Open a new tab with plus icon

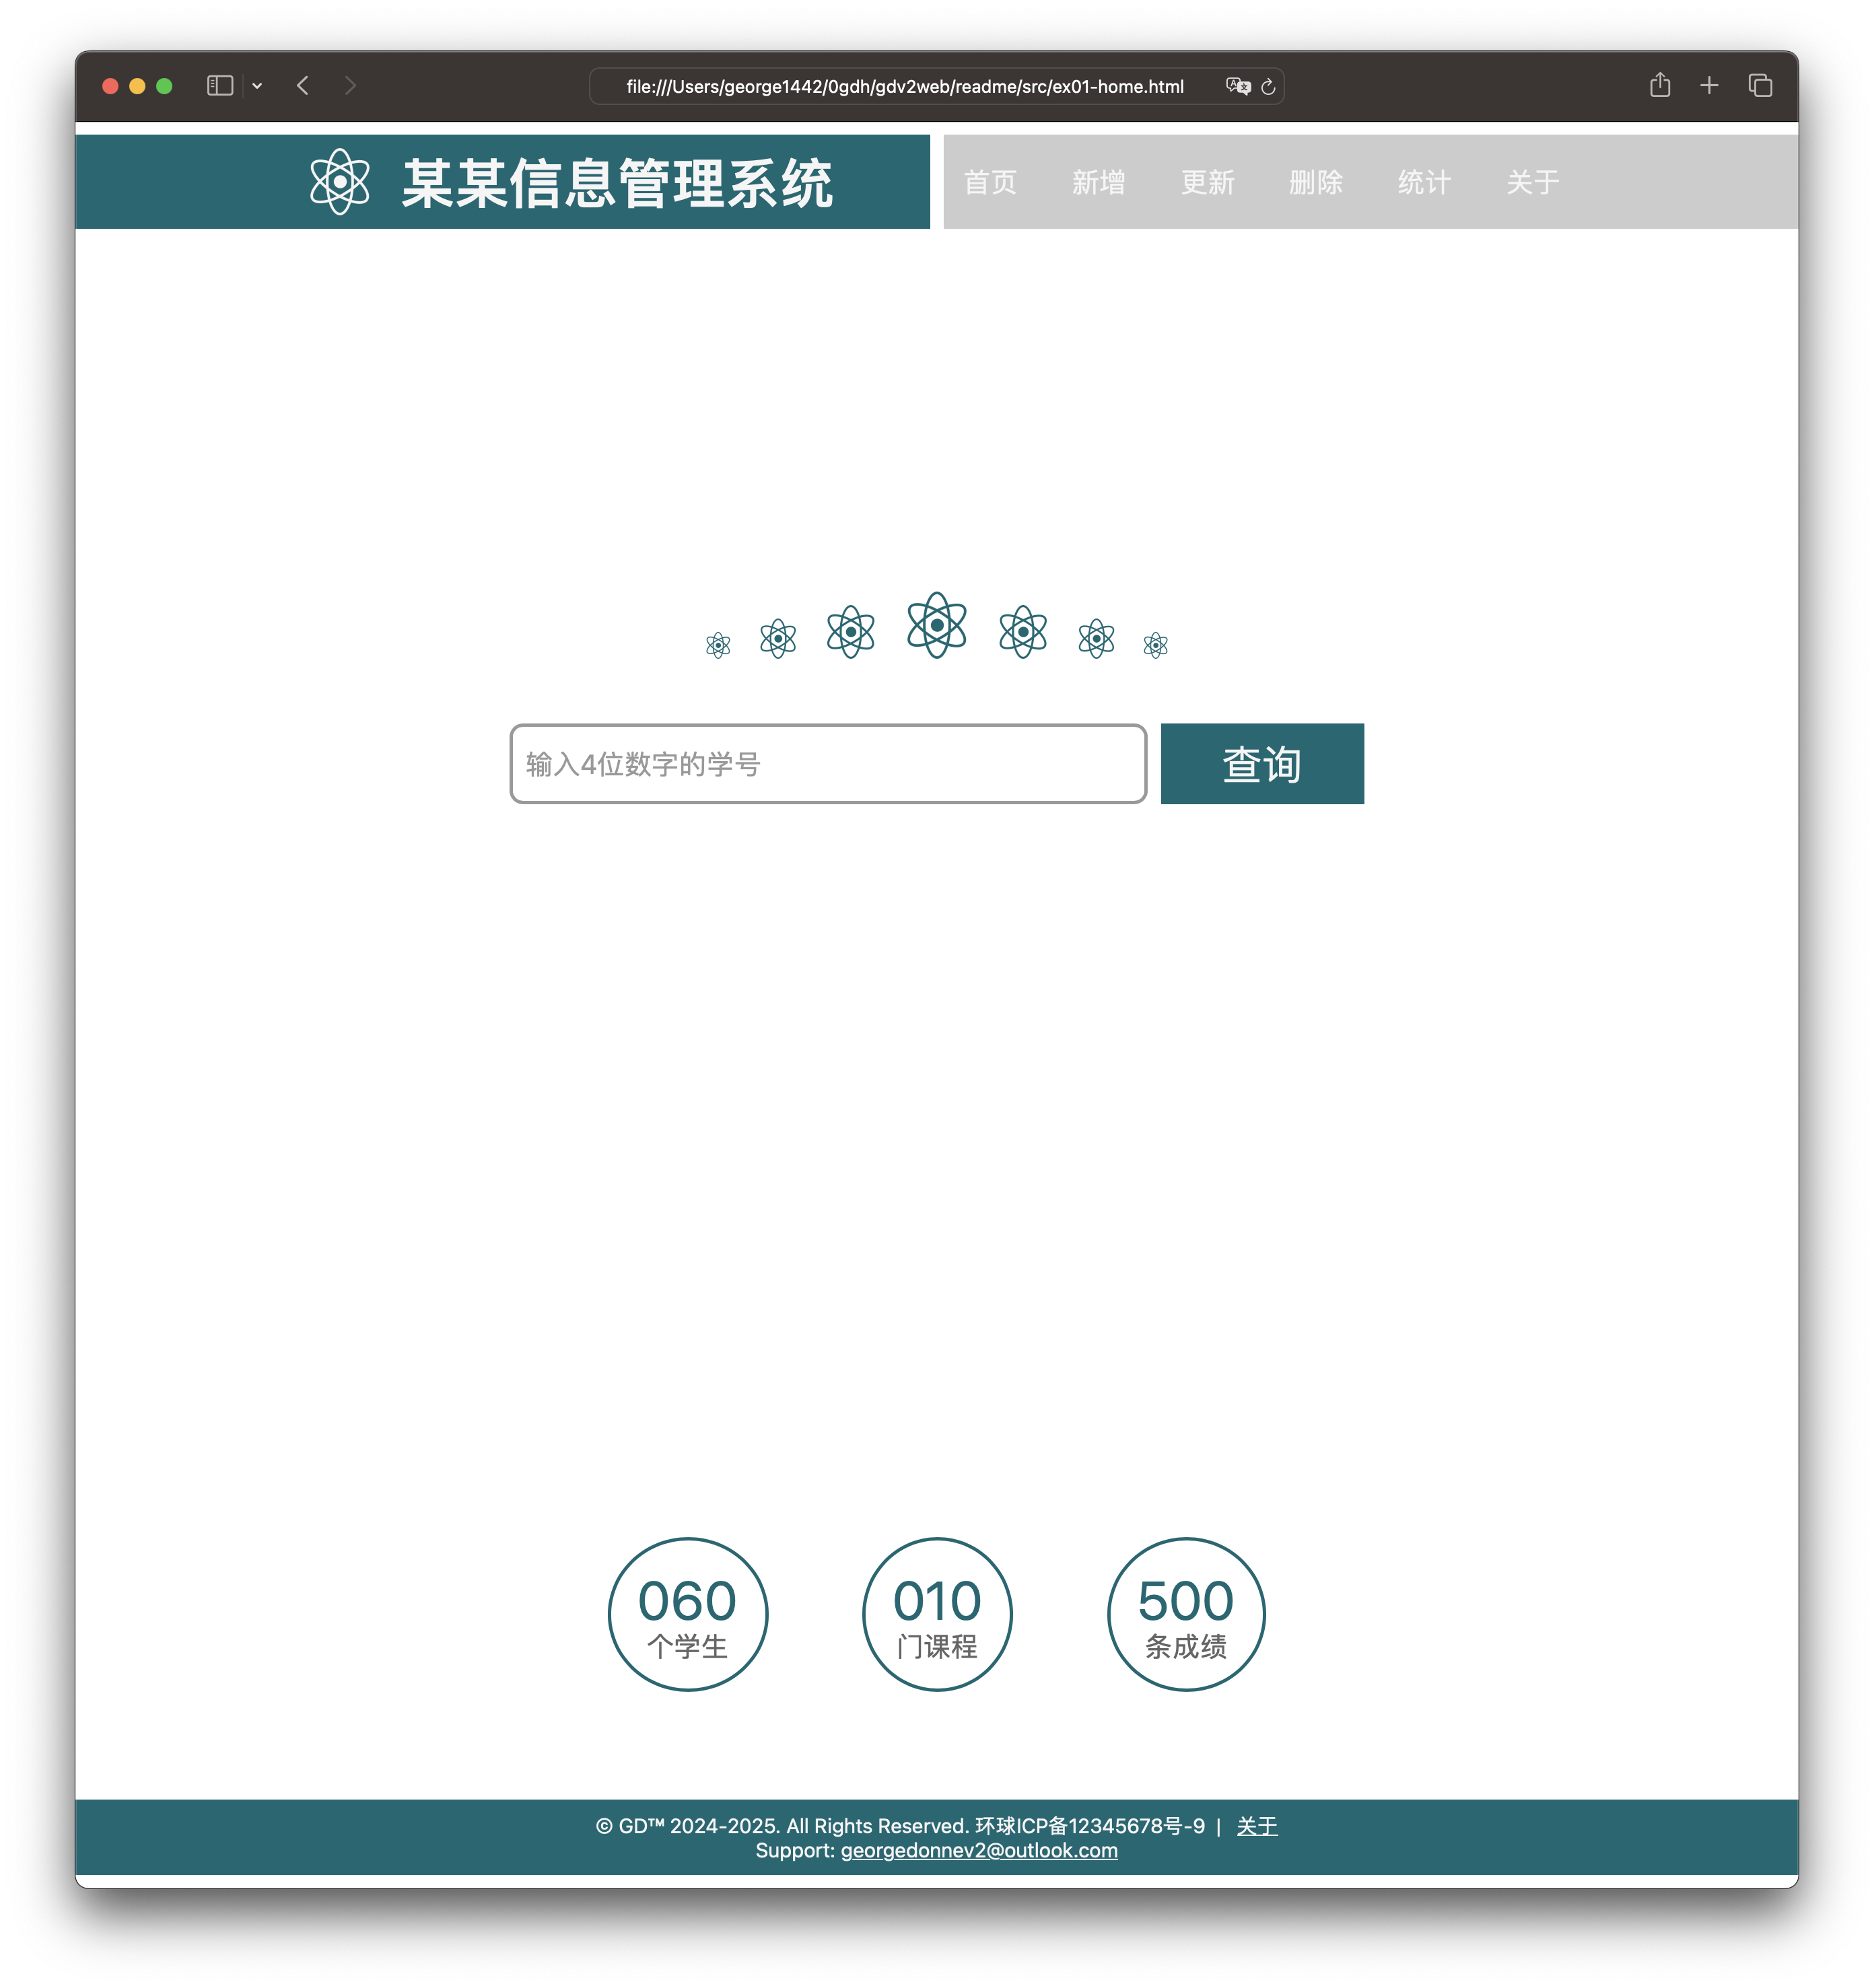tap(1709, 86)
